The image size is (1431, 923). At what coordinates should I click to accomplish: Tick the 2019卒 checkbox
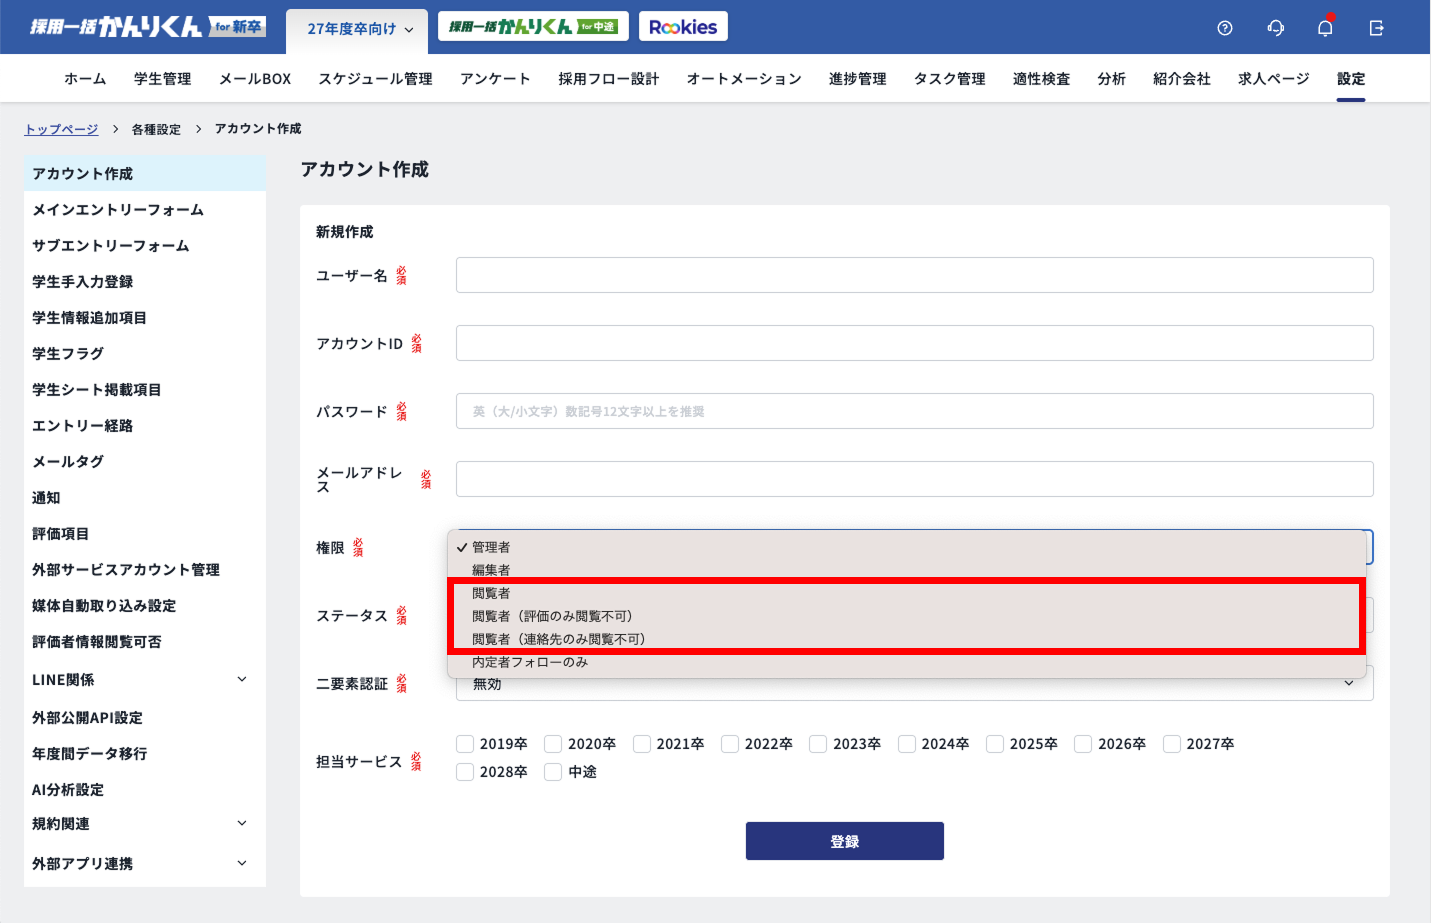click(x=465, y=744)
